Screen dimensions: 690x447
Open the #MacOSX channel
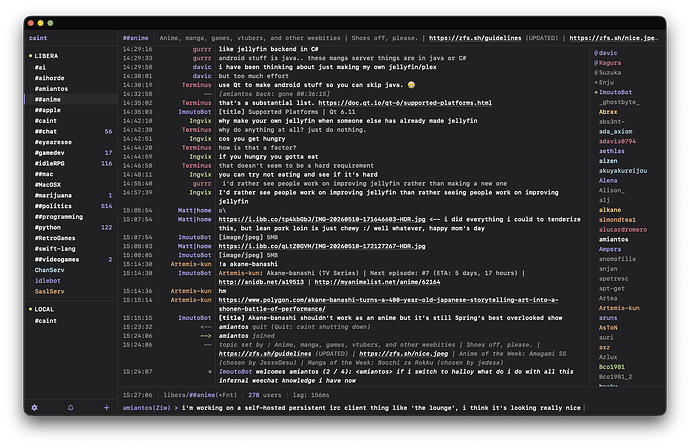coord(48,185)
